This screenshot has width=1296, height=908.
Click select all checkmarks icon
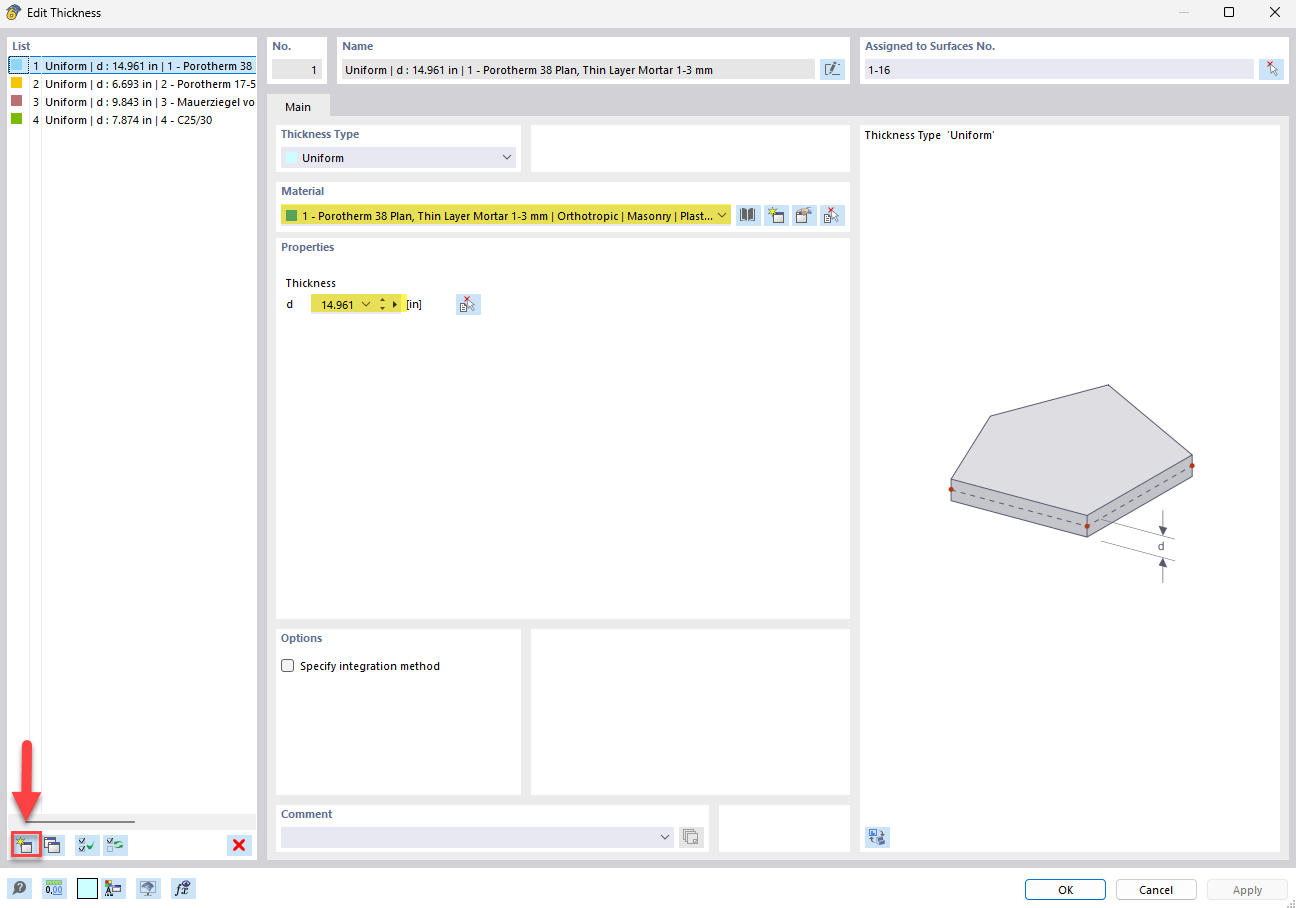click(86, 845)
